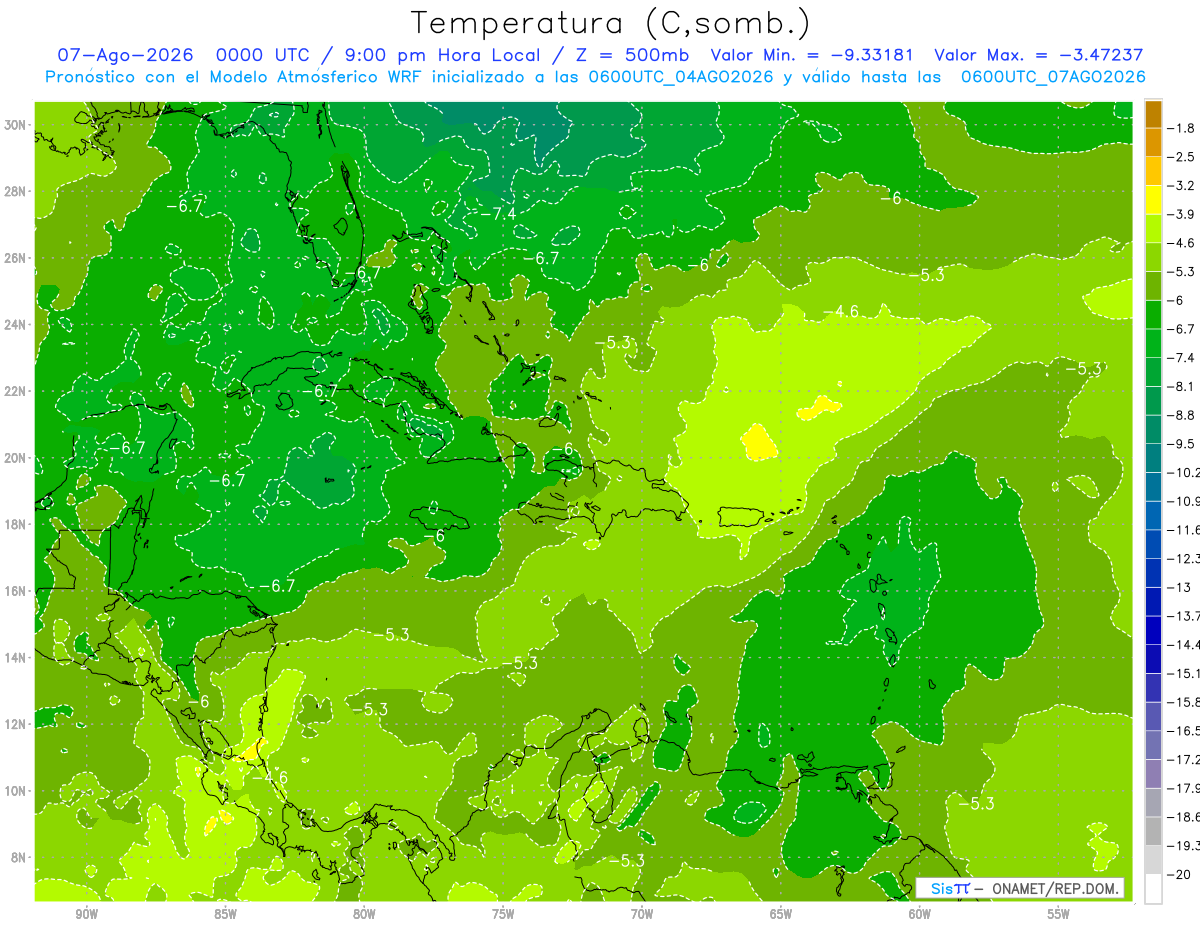Image resolution: width=1200 pixels, height=927 pixels.
Task: Click the 'Valor Max. = -3.47237' readout
Action: coord(1039,55)
